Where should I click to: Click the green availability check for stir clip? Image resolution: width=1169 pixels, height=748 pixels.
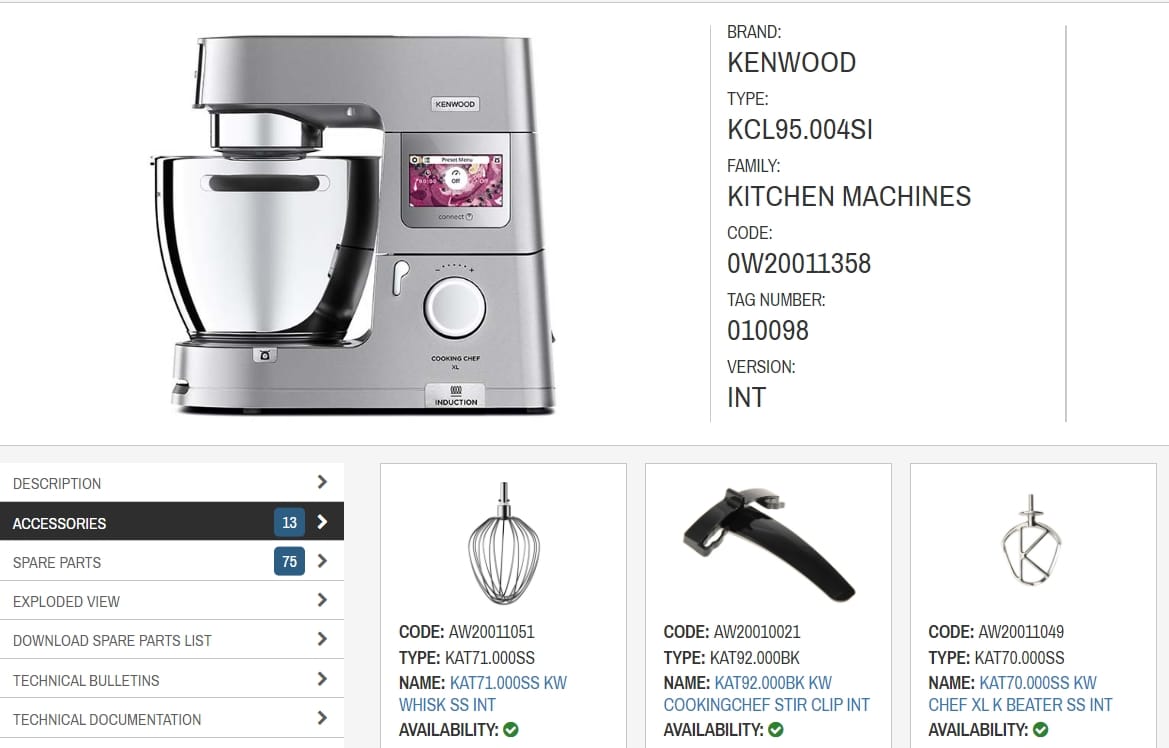click(x=775, y=729)
